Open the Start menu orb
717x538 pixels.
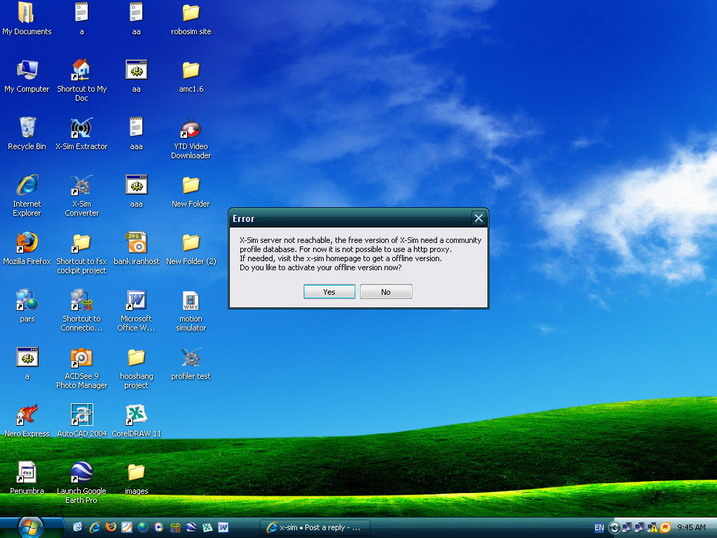(31, 526)
